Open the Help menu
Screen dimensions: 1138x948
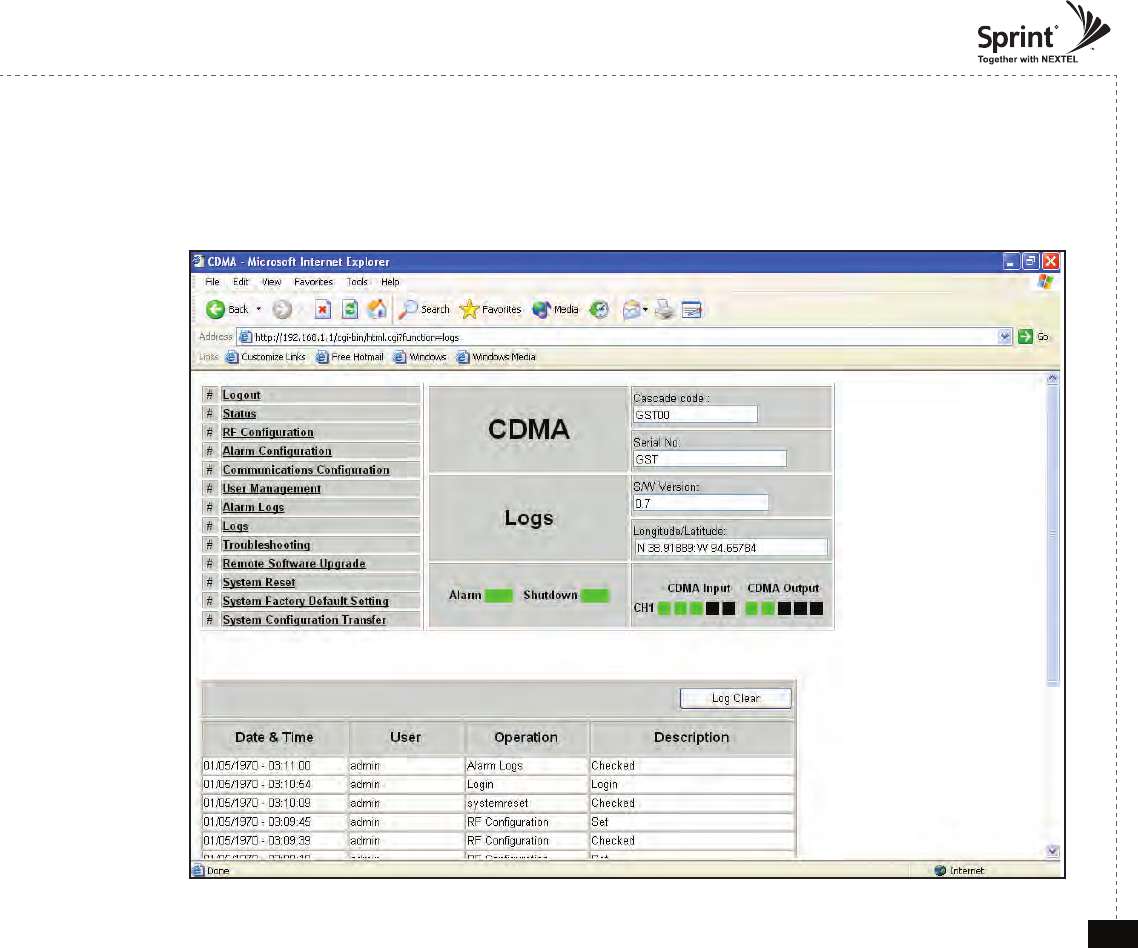[x=390, y=282]
